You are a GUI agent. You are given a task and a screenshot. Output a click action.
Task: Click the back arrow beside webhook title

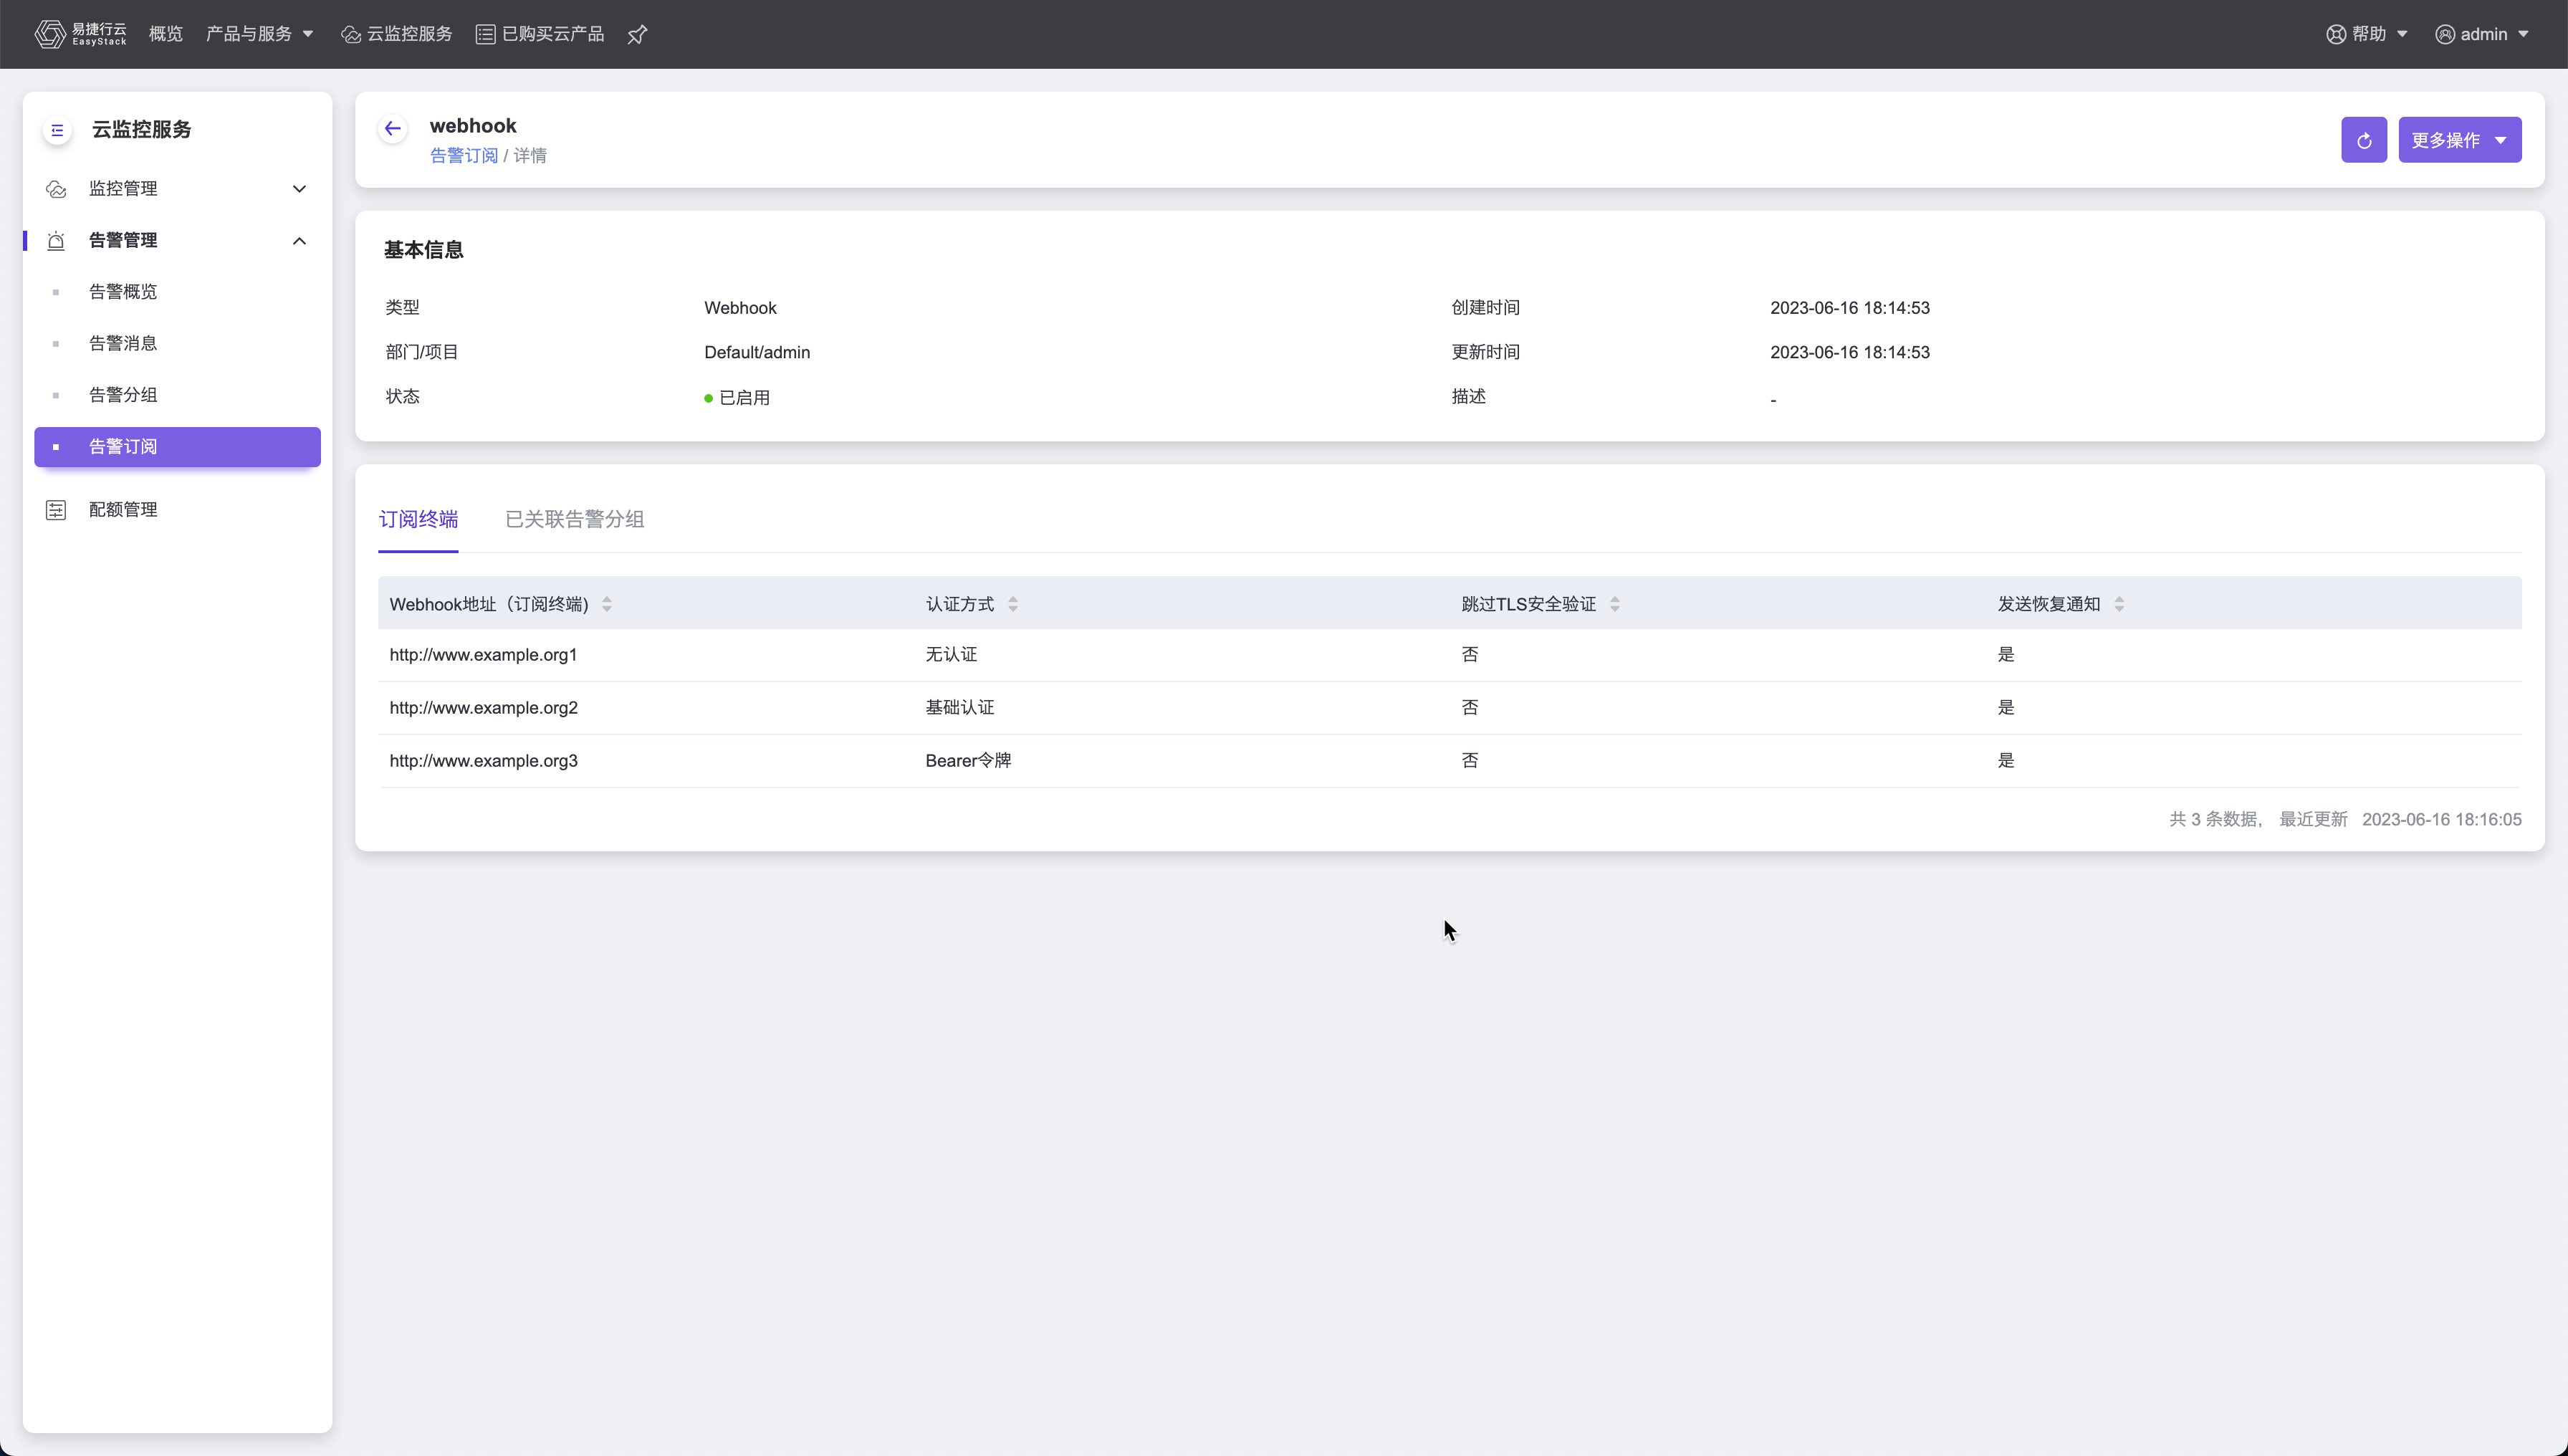(x=392, y=128)
